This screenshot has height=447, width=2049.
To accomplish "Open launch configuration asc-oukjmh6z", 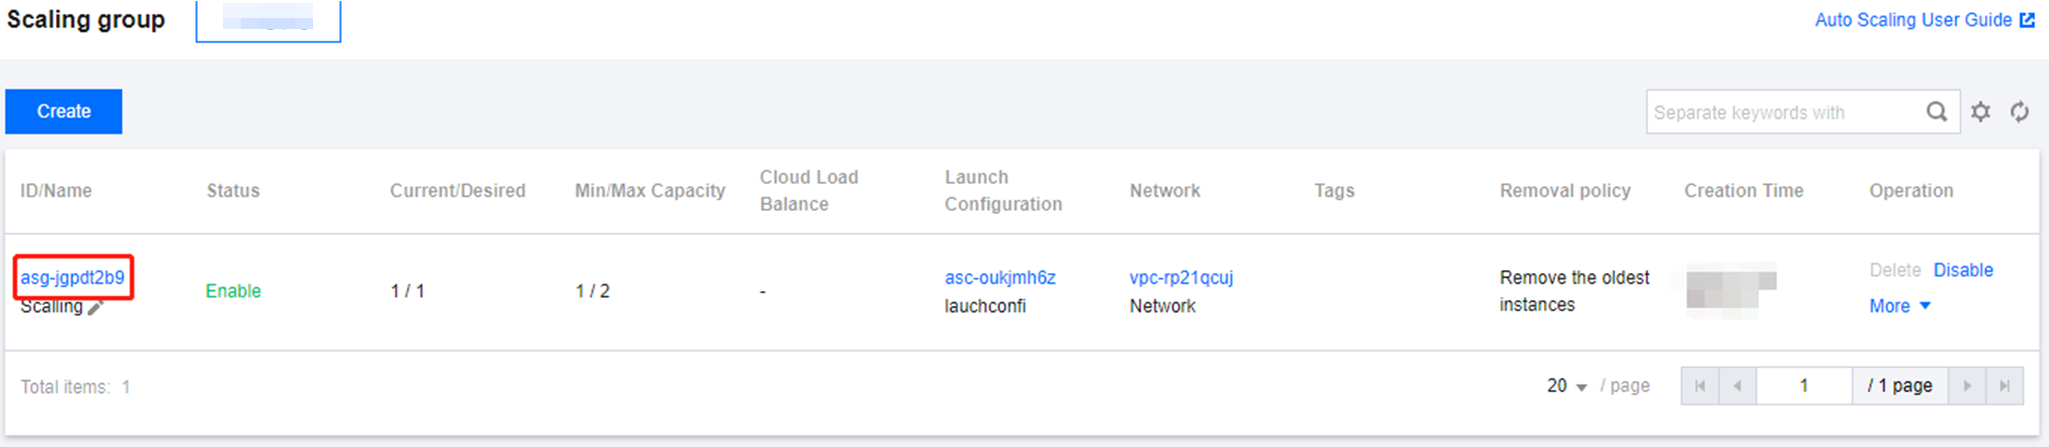I will click(1000, 278).
